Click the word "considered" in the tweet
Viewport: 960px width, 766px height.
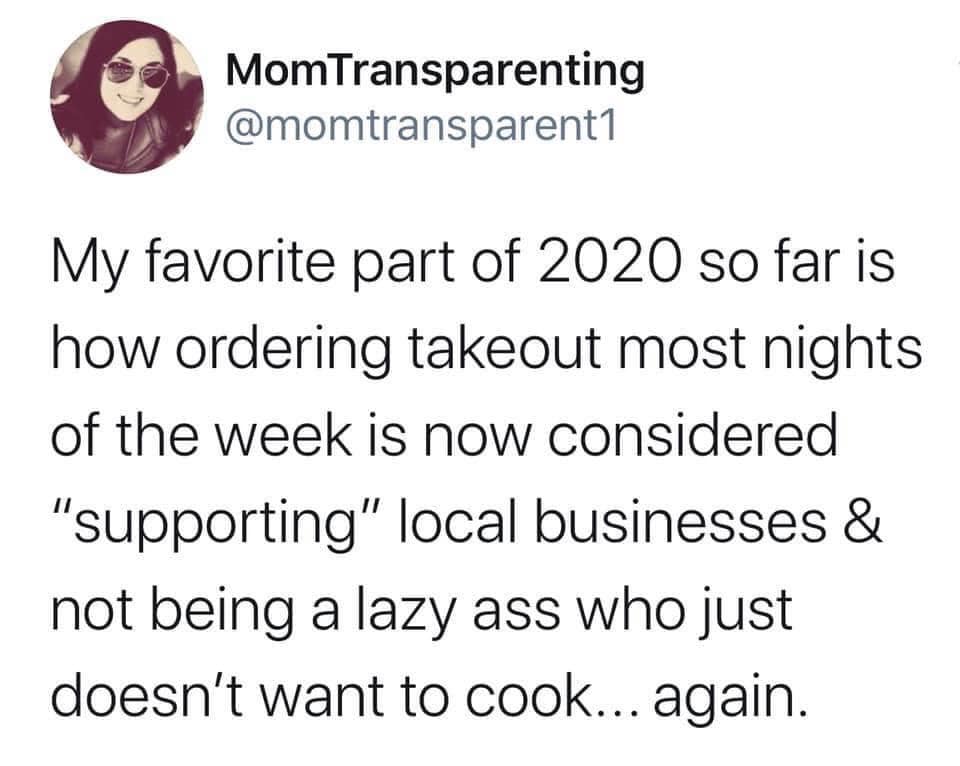click(692, 437)
